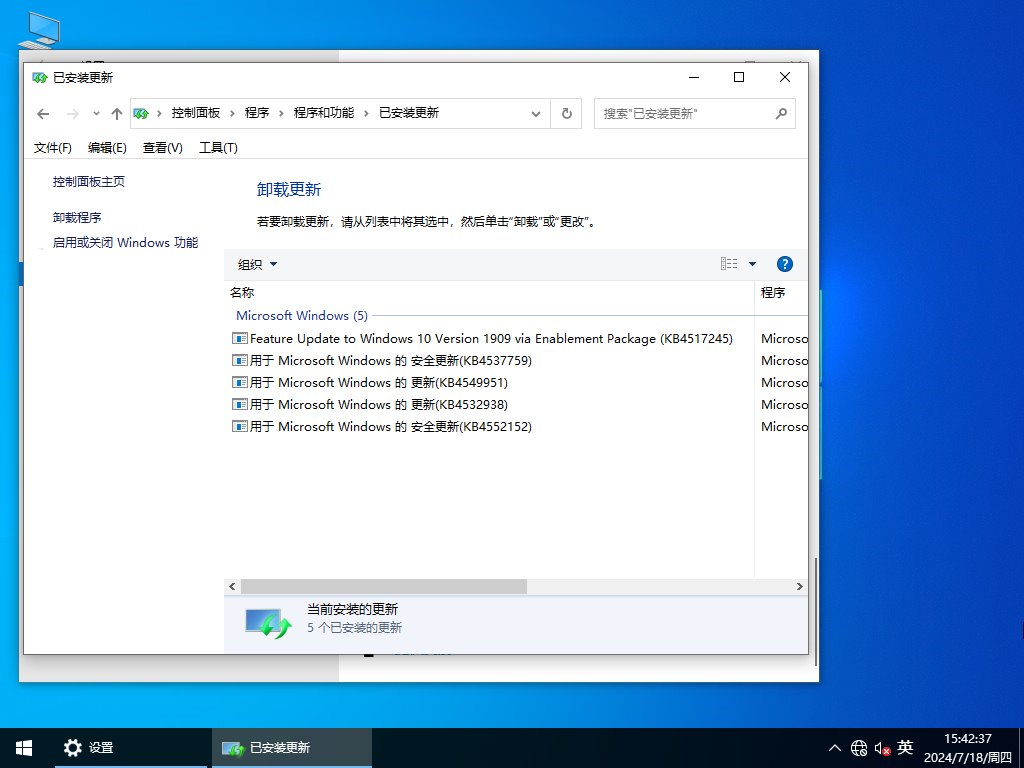Click the back navigation arrow

[42, 113]
